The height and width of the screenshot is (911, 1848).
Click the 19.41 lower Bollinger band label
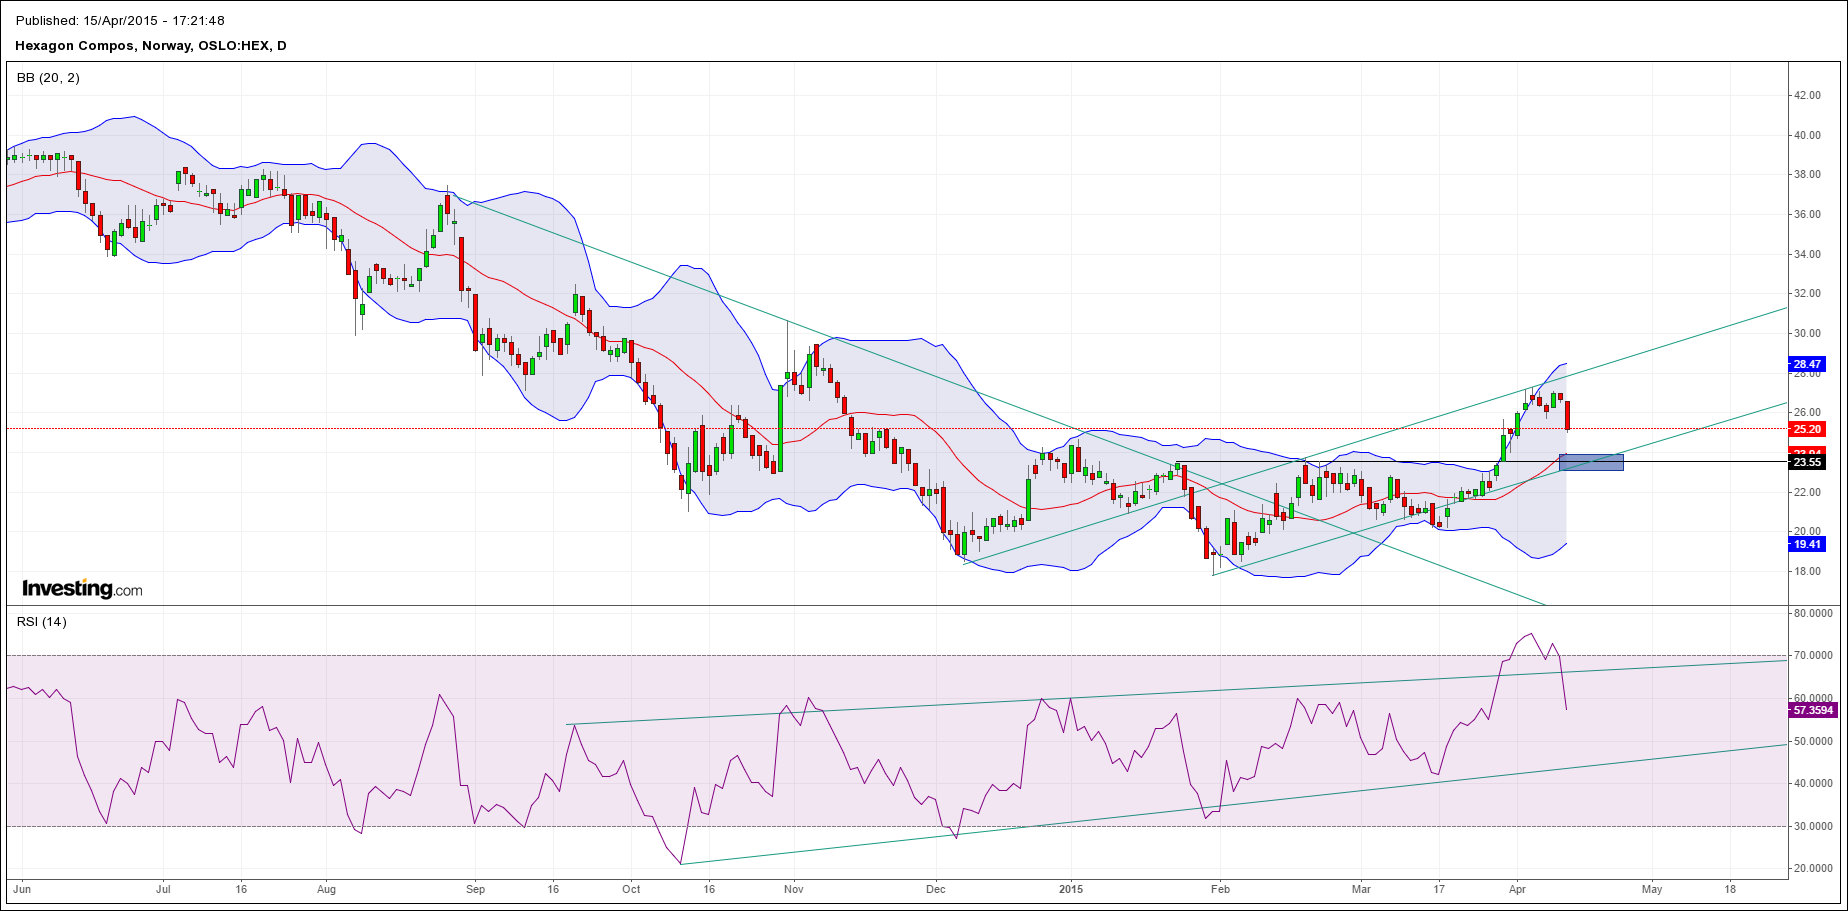pyautogui.click(x=1807, y=544)
